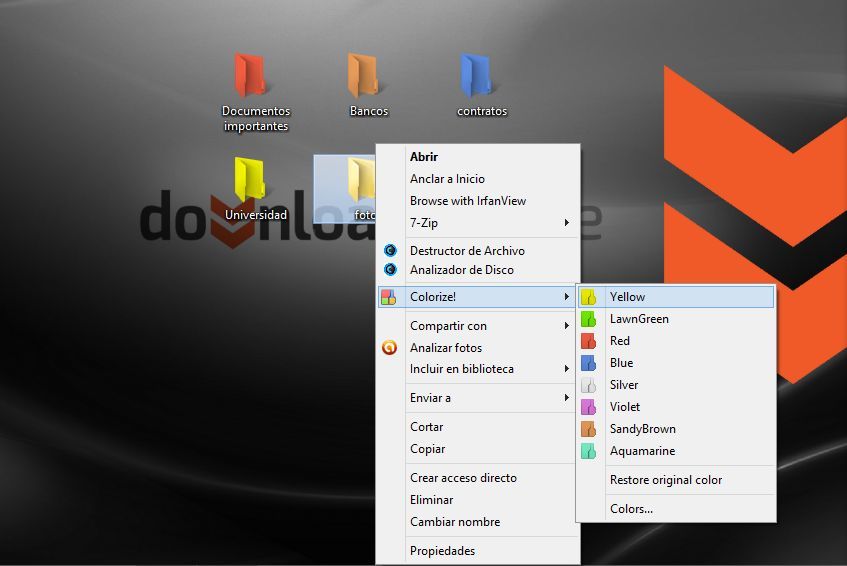Select Analizar fotos entry
The width and height of the screenshot is (847, 566).
tap(478, 348)
